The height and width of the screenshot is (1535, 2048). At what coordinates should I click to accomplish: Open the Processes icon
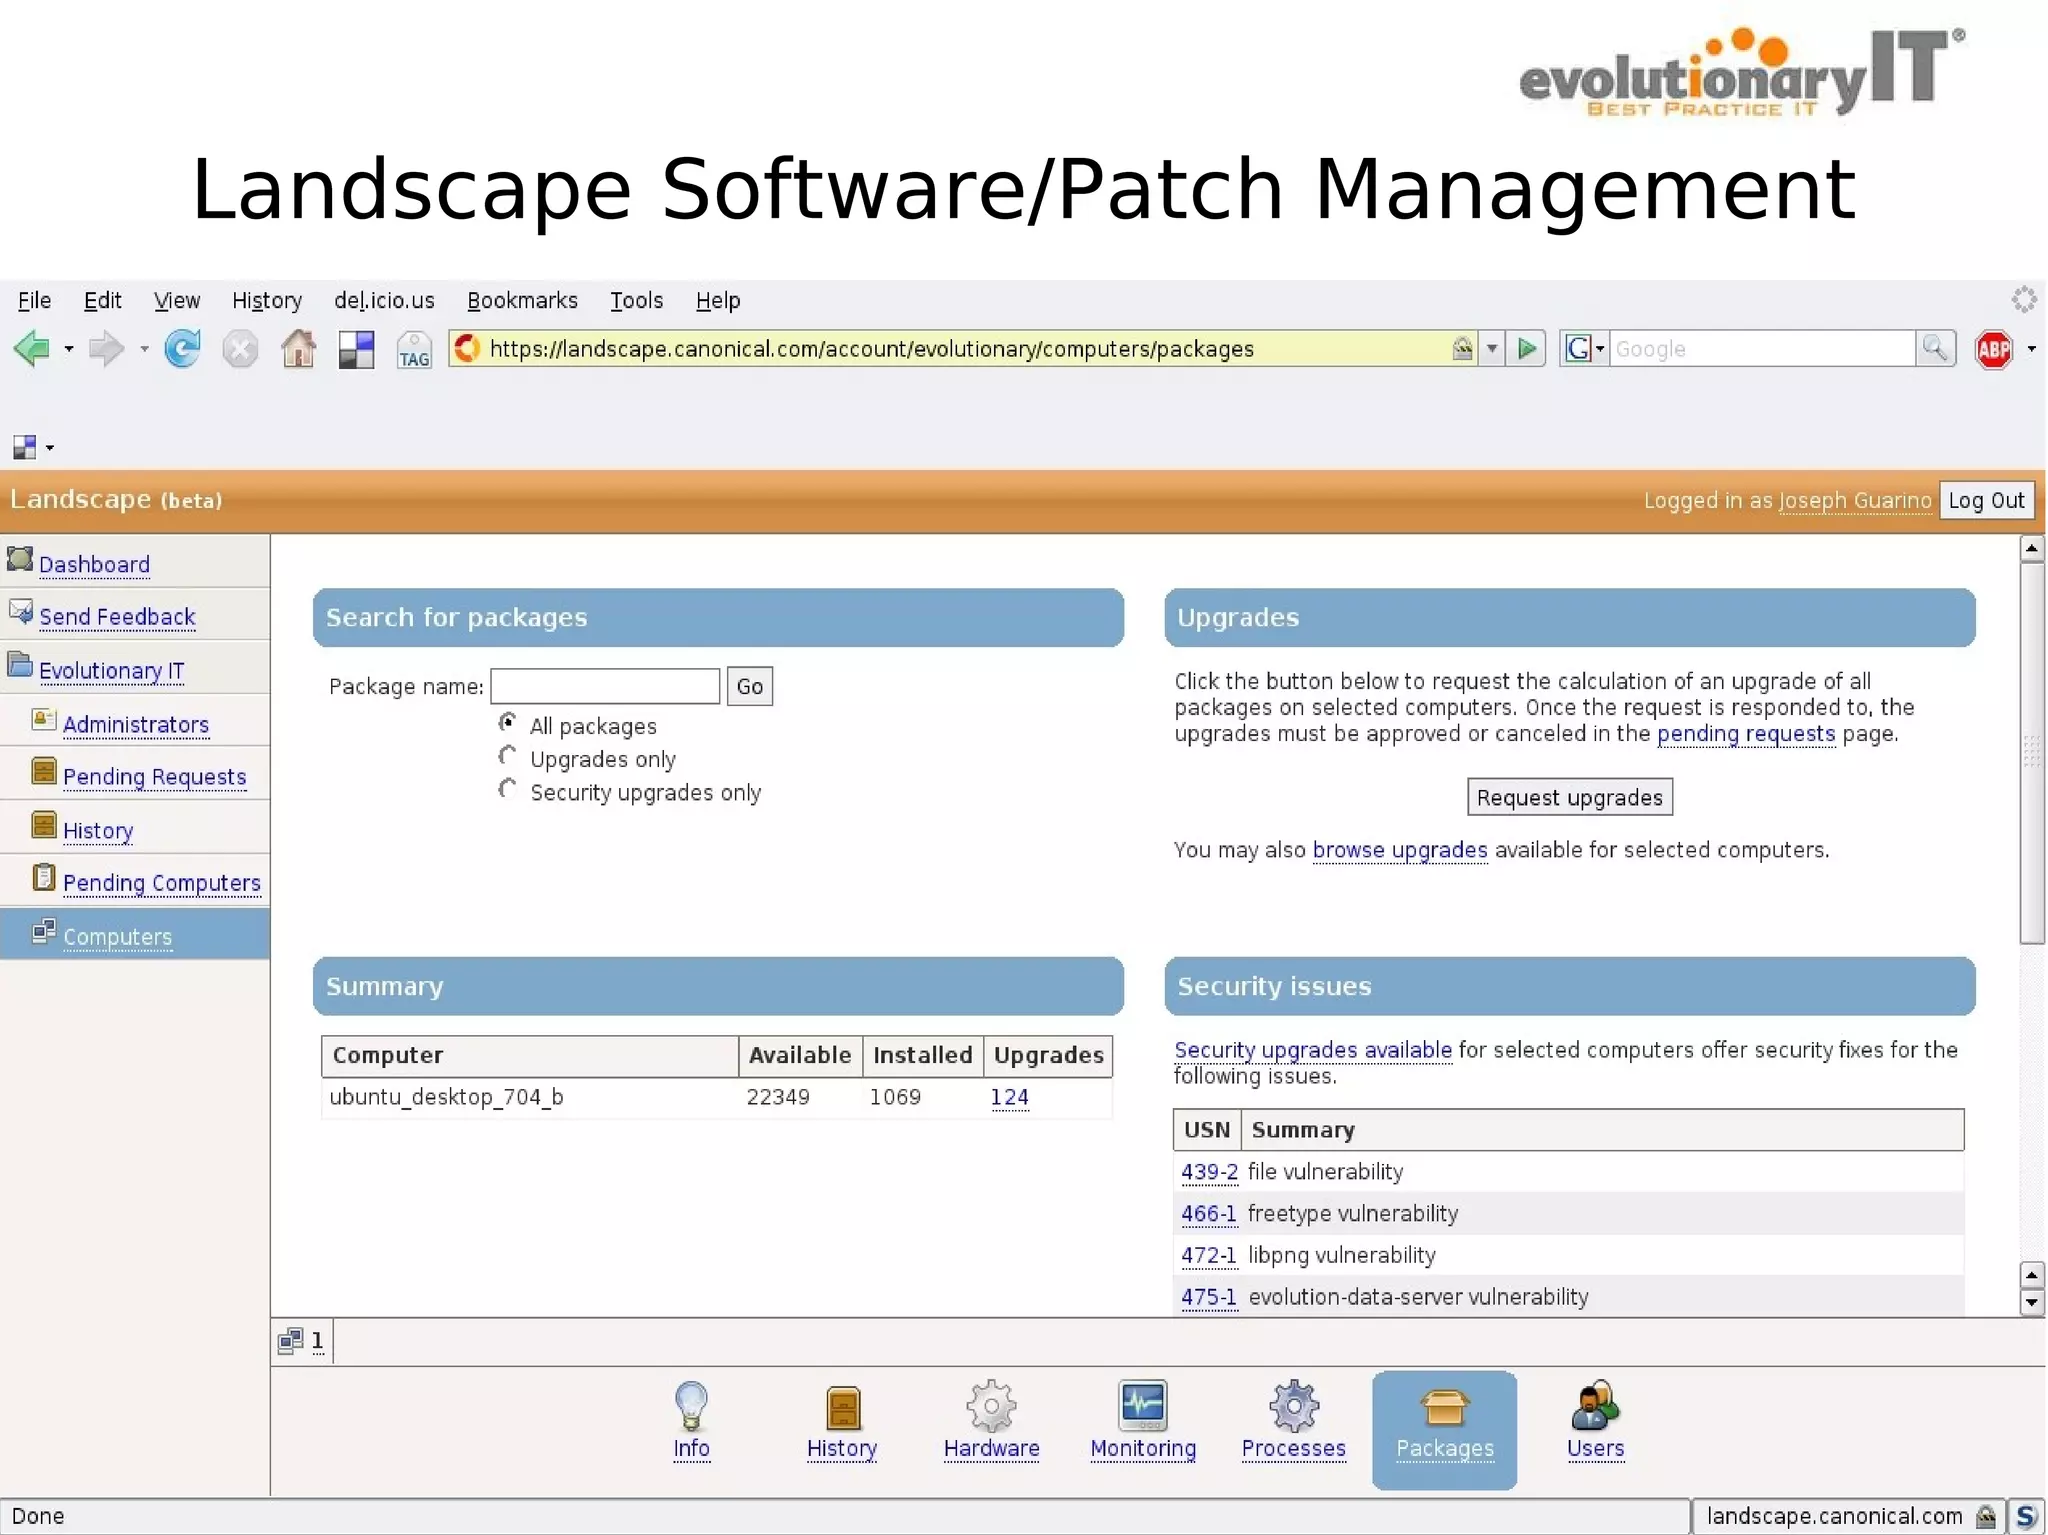click(x=1293, y=1405)
